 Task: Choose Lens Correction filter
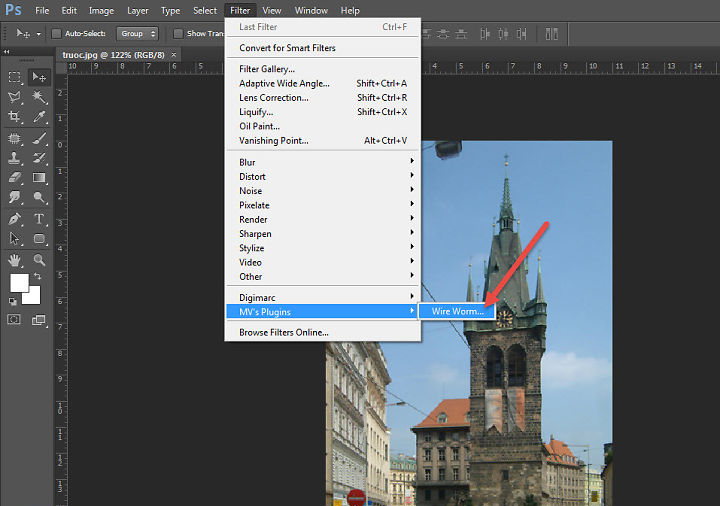pos(322,97)
